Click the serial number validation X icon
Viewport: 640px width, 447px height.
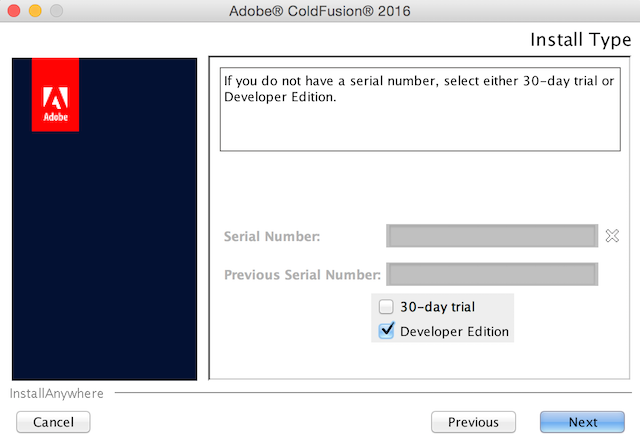tap(612, 236)
